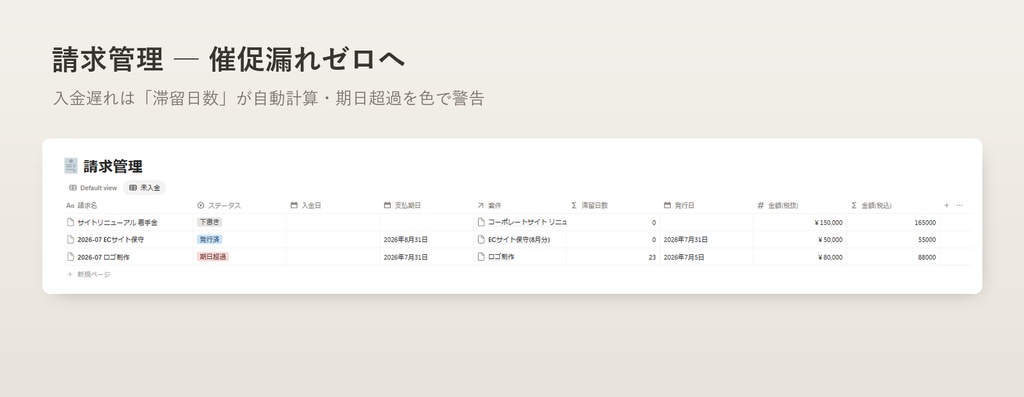Open the three-dots column options menu
1024x397 pixels.
(959, 206)
